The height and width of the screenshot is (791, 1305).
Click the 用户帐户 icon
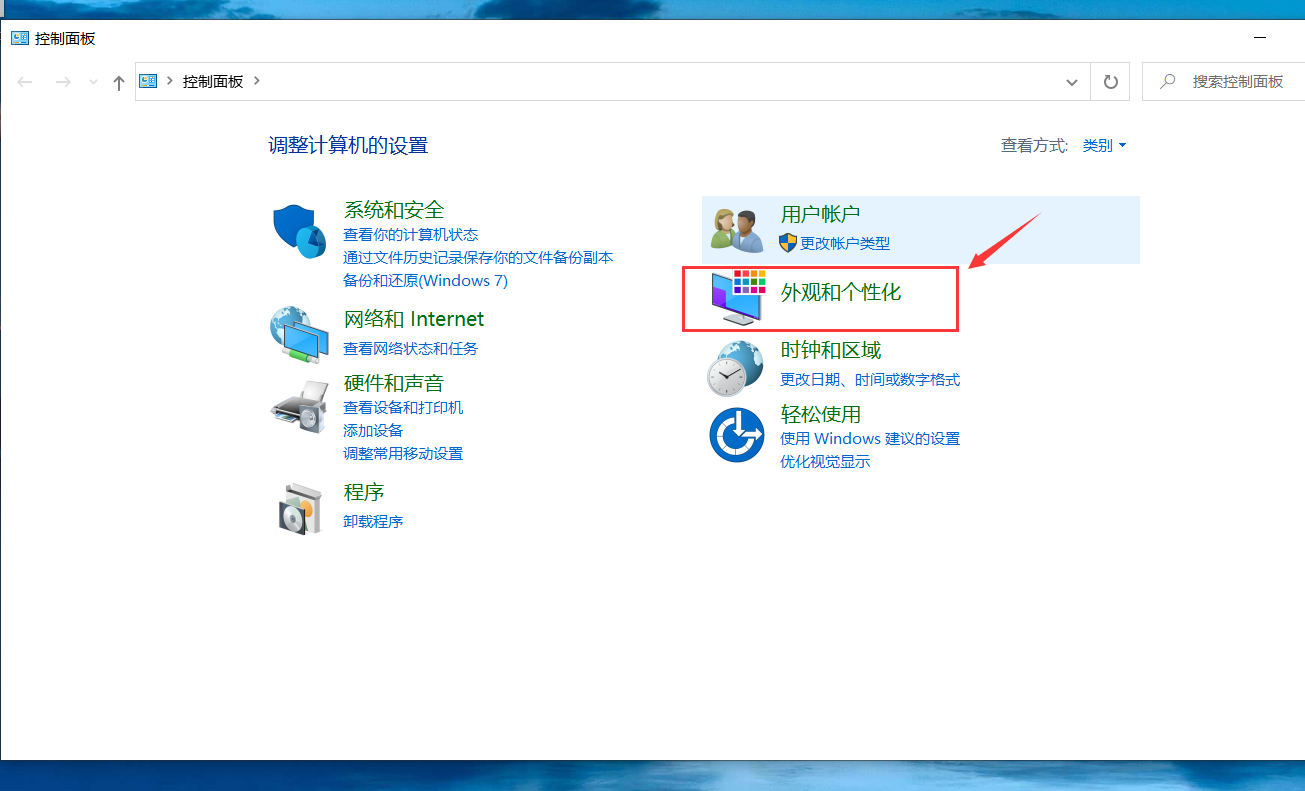point(737,228)
